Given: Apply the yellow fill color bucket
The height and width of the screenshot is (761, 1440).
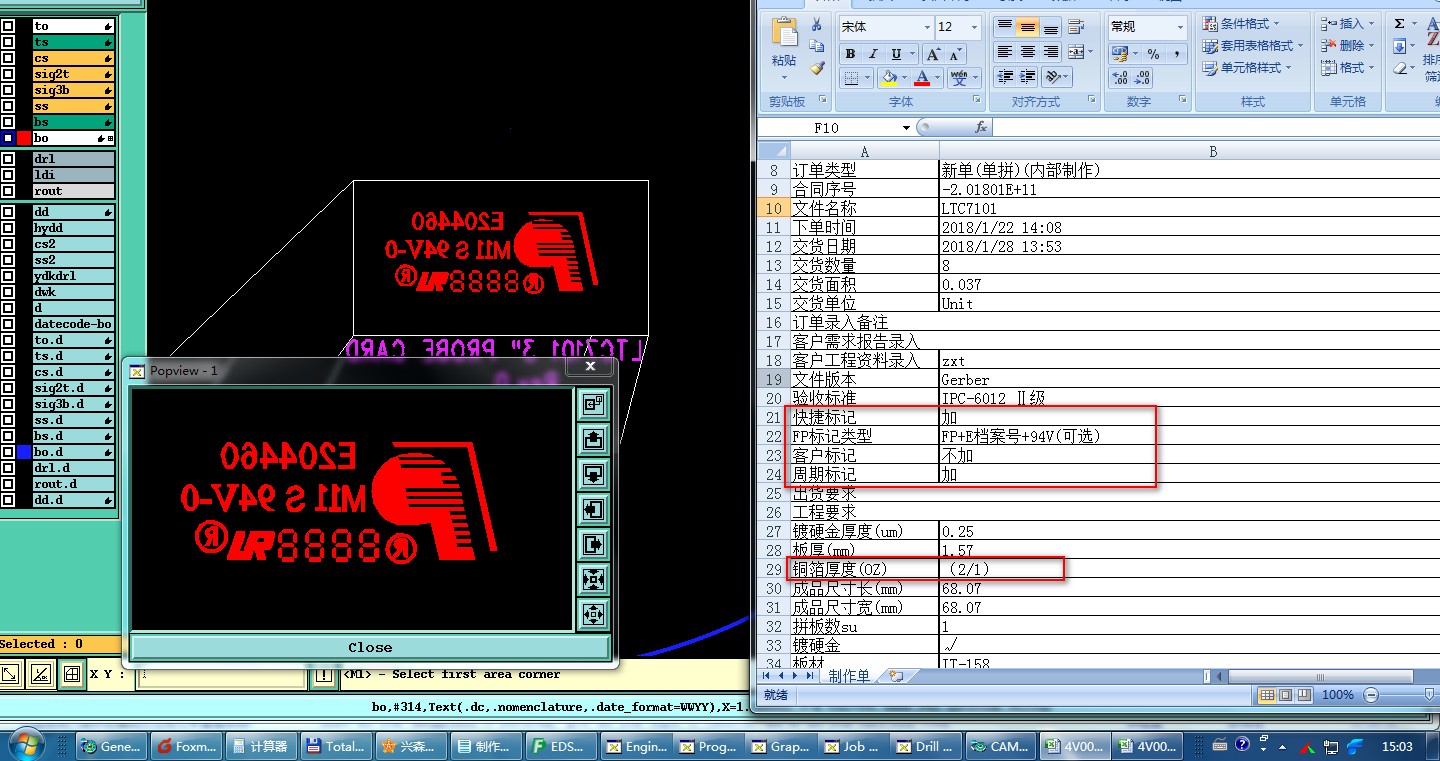Looking at the screenshot, I should (x=887, y=77).
